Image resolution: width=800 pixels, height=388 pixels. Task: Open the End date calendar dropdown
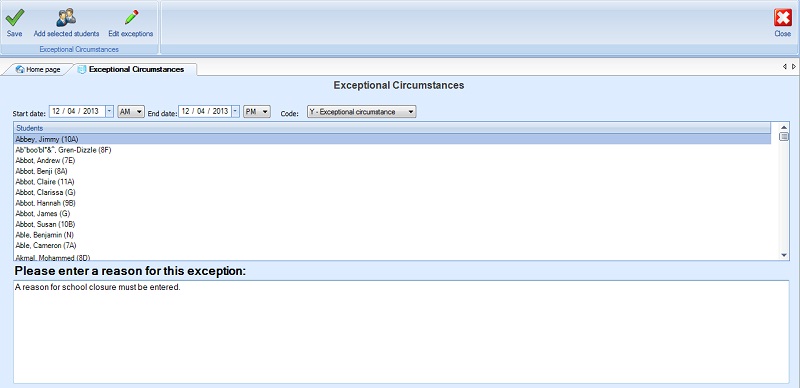235,111
